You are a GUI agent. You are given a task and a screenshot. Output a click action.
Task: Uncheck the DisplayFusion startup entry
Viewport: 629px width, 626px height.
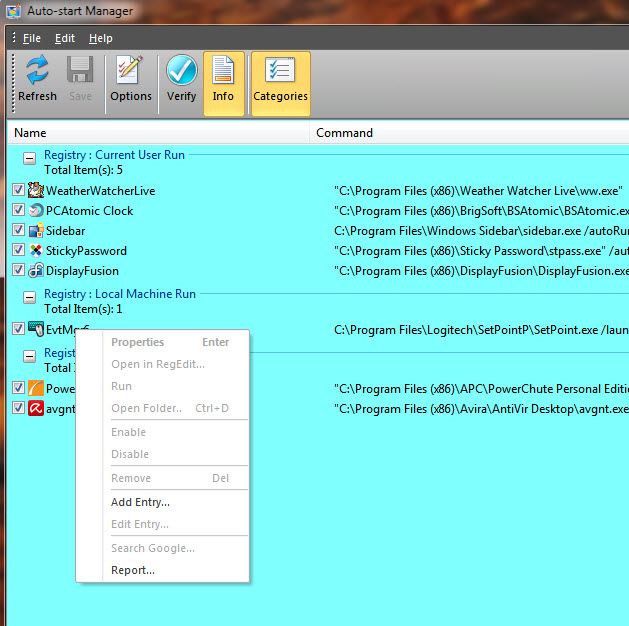18,269
